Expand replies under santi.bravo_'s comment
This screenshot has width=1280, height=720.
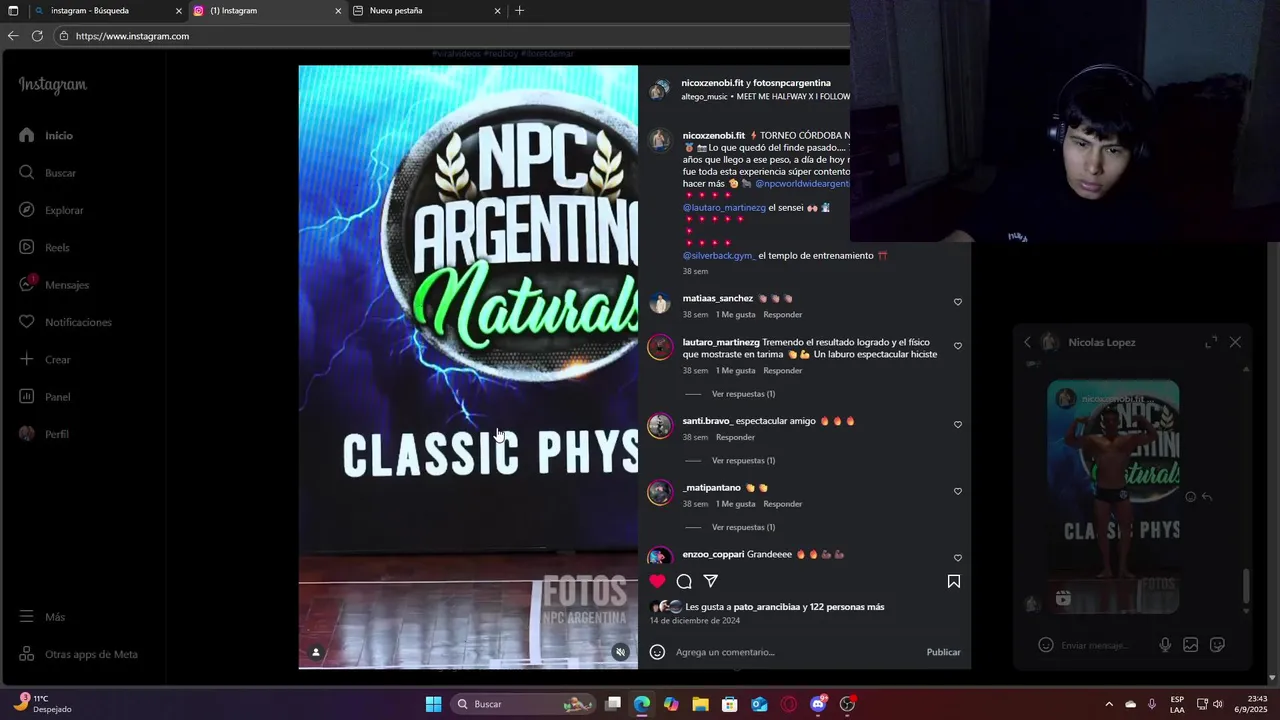pyautogui.click(x=743, y=461)
